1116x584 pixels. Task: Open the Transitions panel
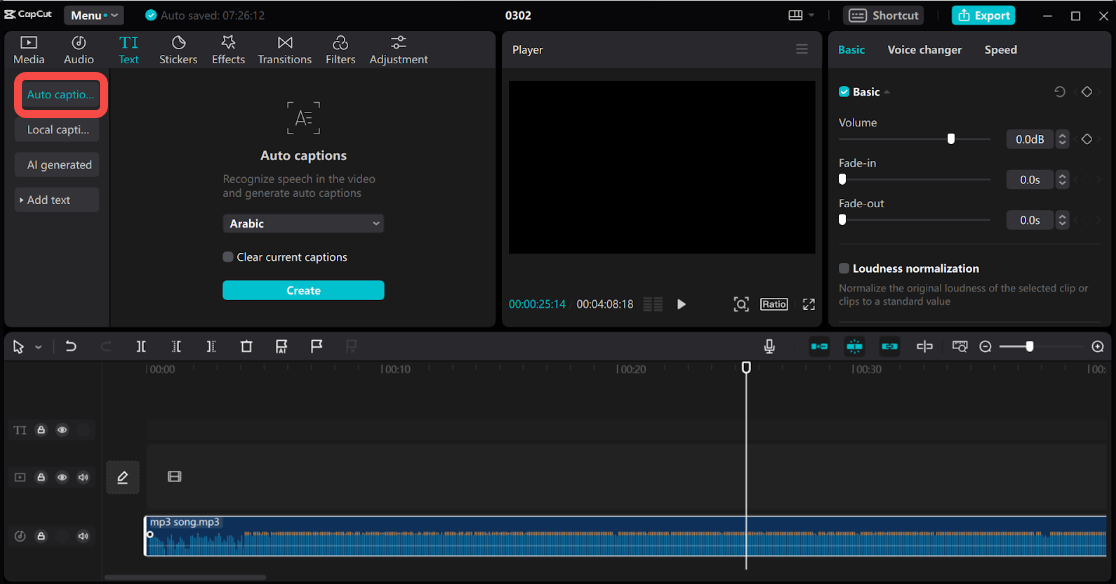[x=285, y=50]
